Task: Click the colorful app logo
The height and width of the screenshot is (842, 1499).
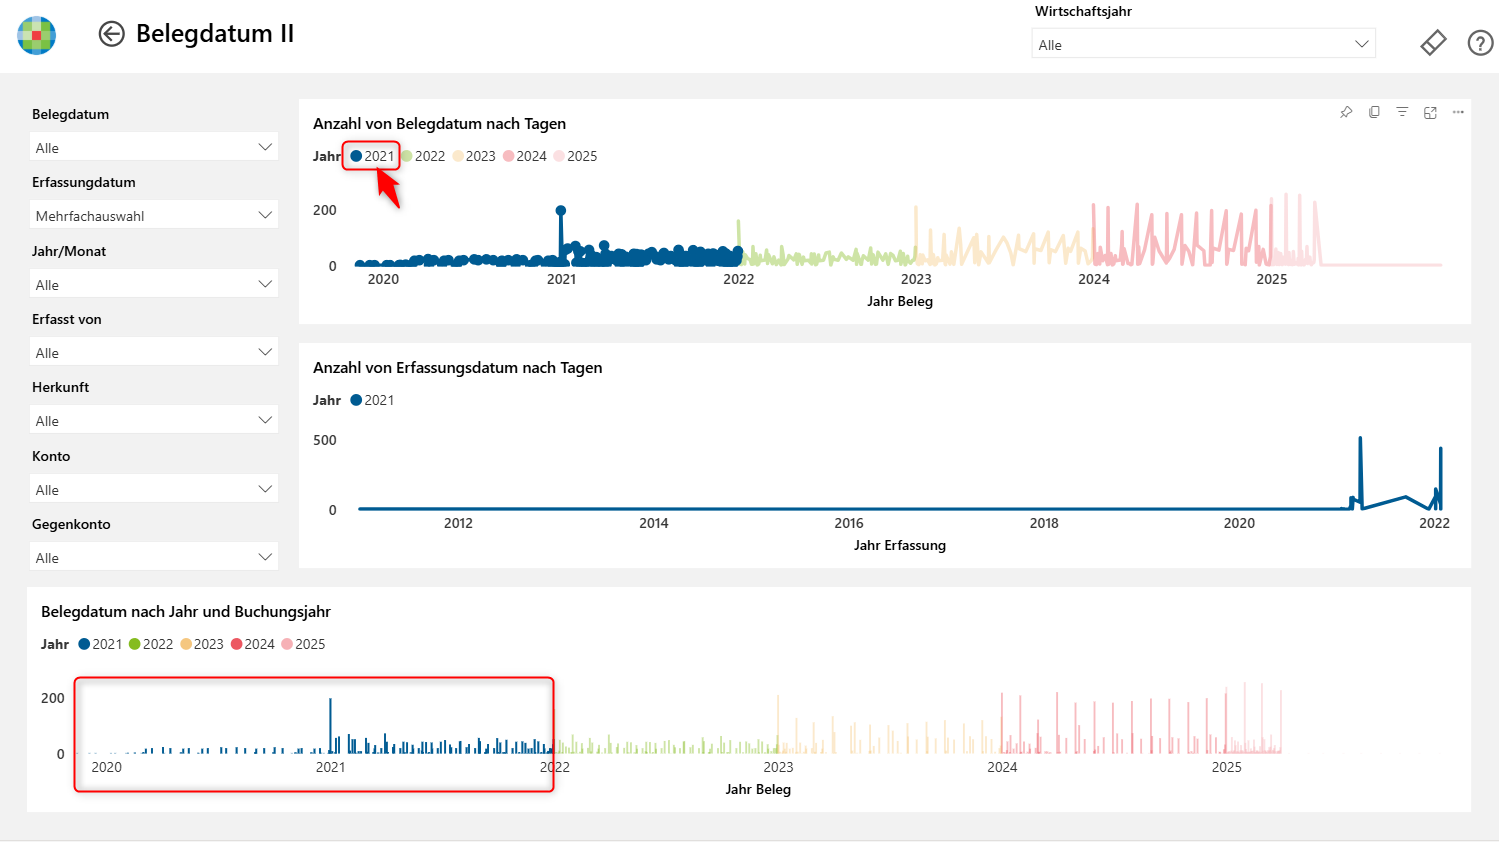Action: [37, 35]
